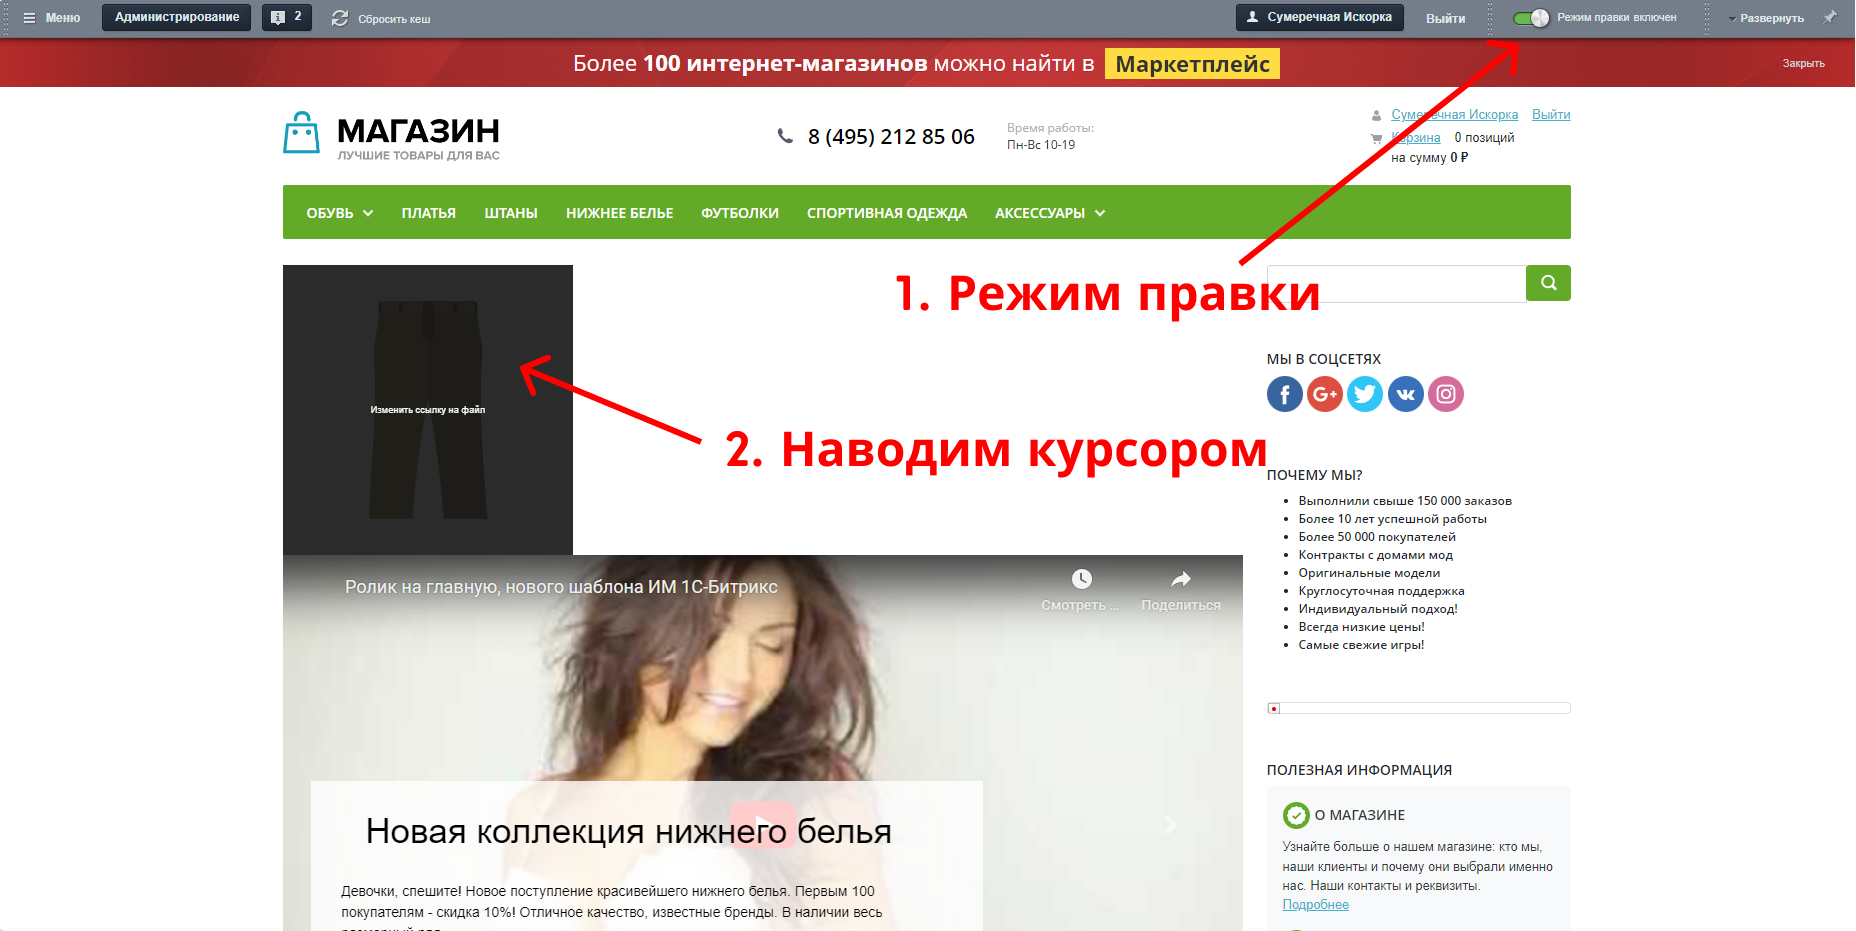The image size is (1856, 931).
Task: Close the Маркетплейс red banner
Action: [1803, 64]
